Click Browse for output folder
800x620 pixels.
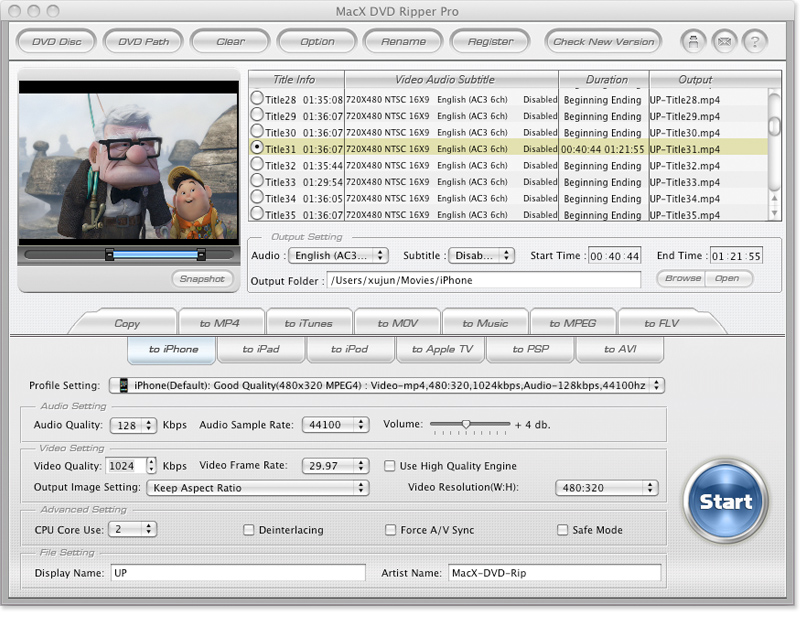pyautogui.click(x=683, y=278)
